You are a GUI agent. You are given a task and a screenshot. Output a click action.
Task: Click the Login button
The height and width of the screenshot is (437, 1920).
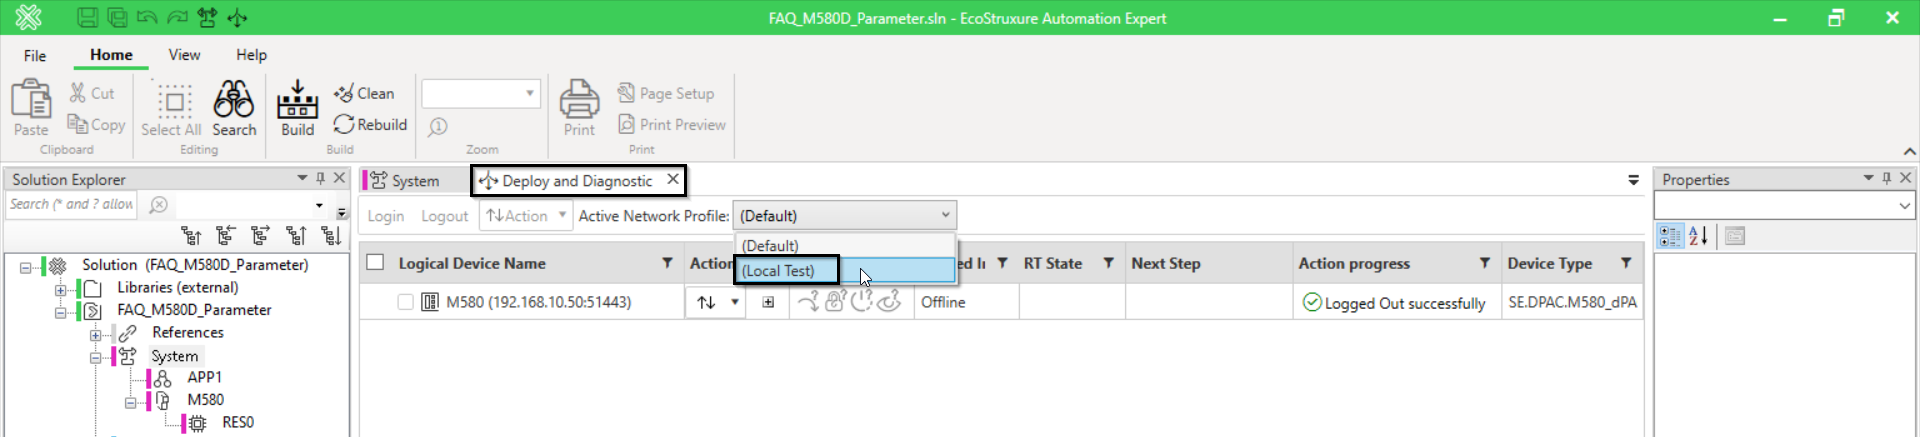pos(385,215)
